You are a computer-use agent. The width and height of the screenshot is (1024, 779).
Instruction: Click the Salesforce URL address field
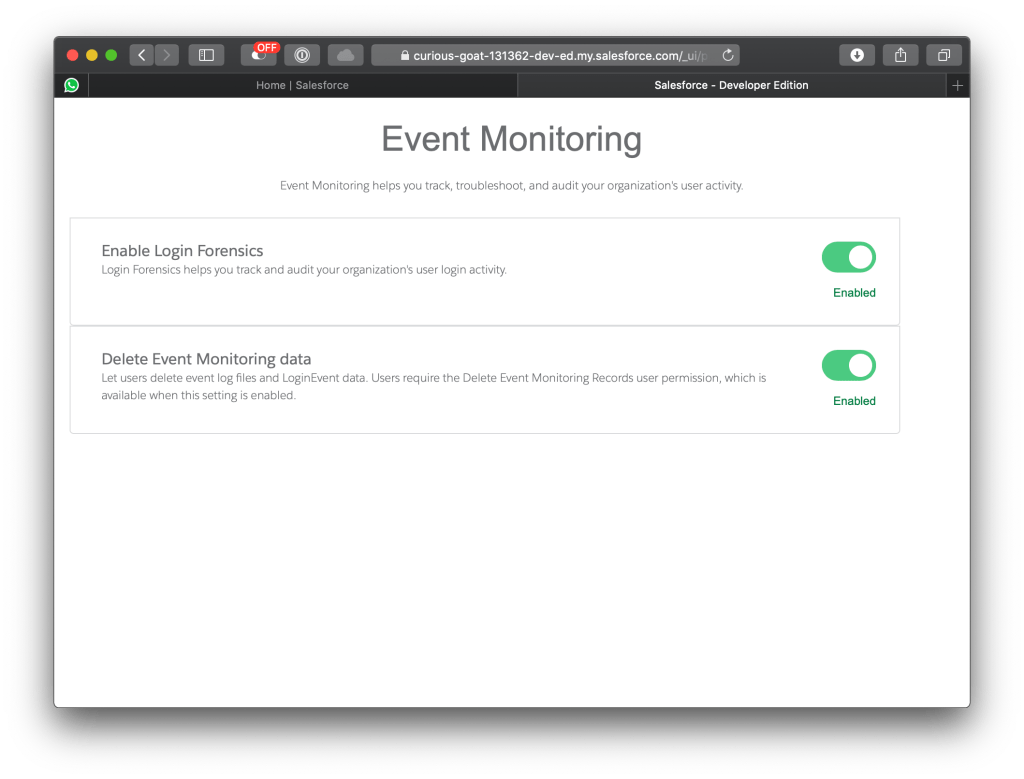[560, 55]
